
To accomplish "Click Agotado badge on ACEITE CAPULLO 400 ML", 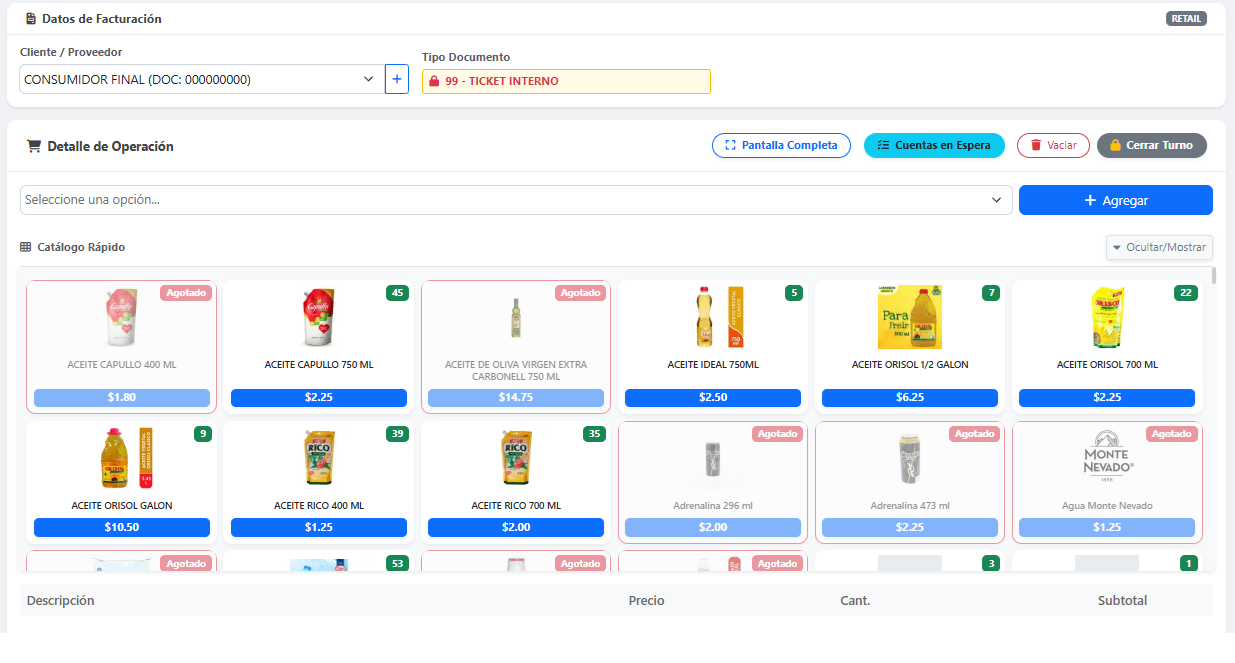I will pos(186,293).
